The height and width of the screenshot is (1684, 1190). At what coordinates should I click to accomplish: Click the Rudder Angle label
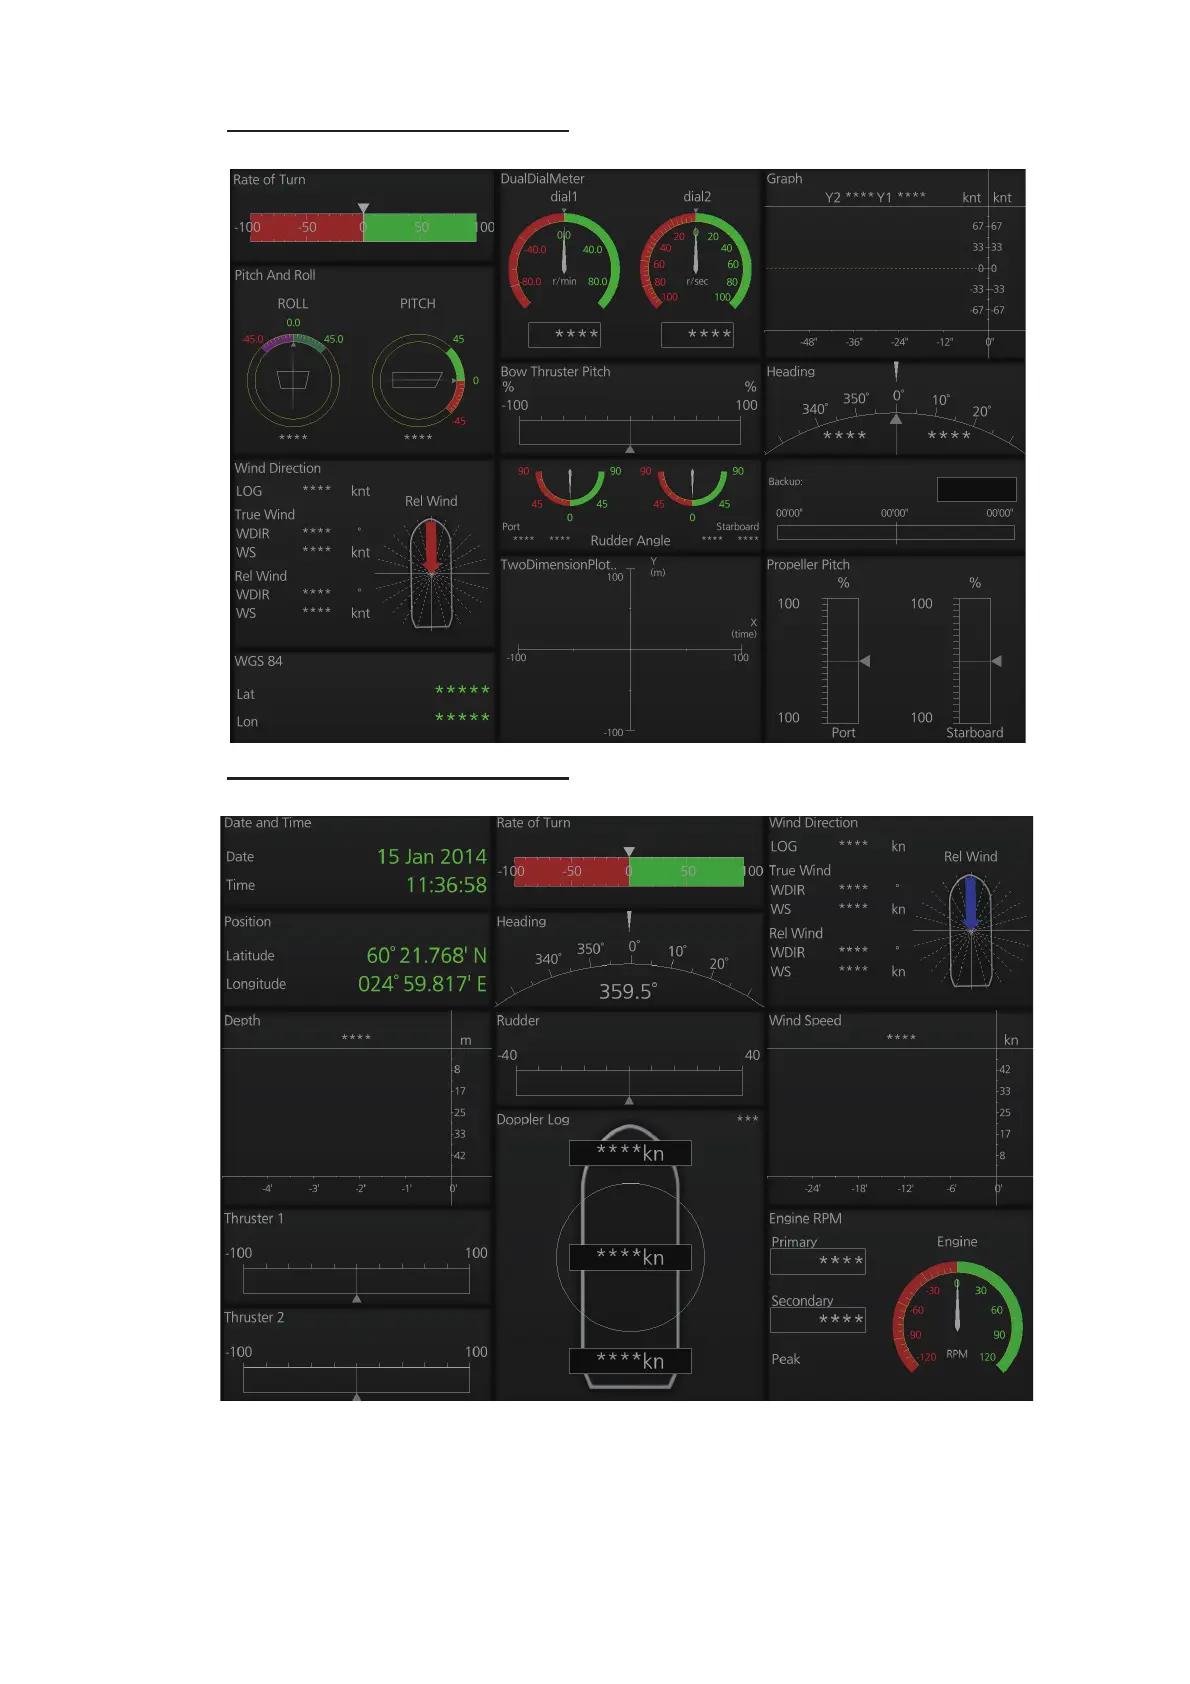coord(630,541)
